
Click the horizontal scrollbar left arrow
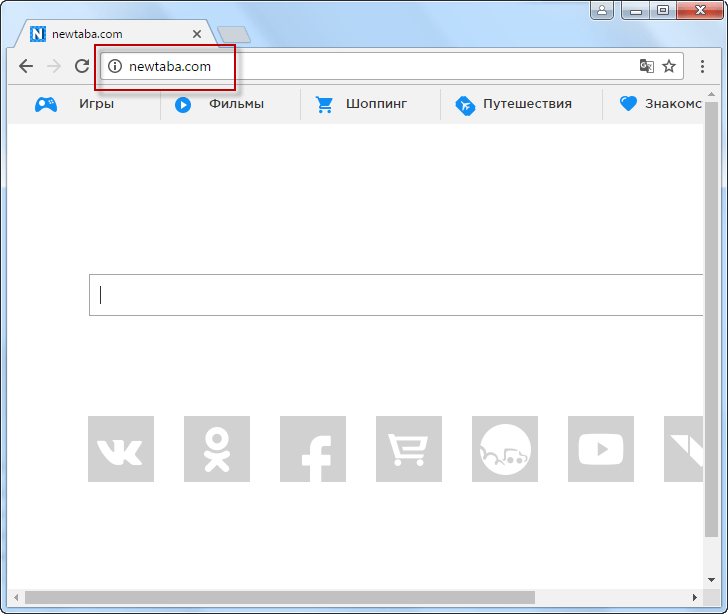[x=16, y=597]
